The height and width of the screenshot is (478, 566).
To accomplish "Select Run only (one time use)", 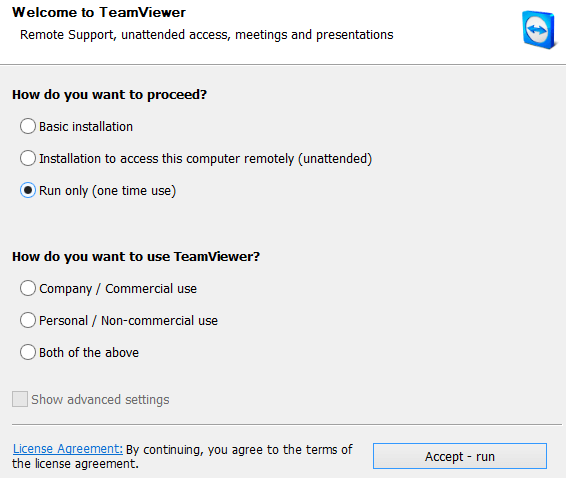I will click(x=28, y=190).
